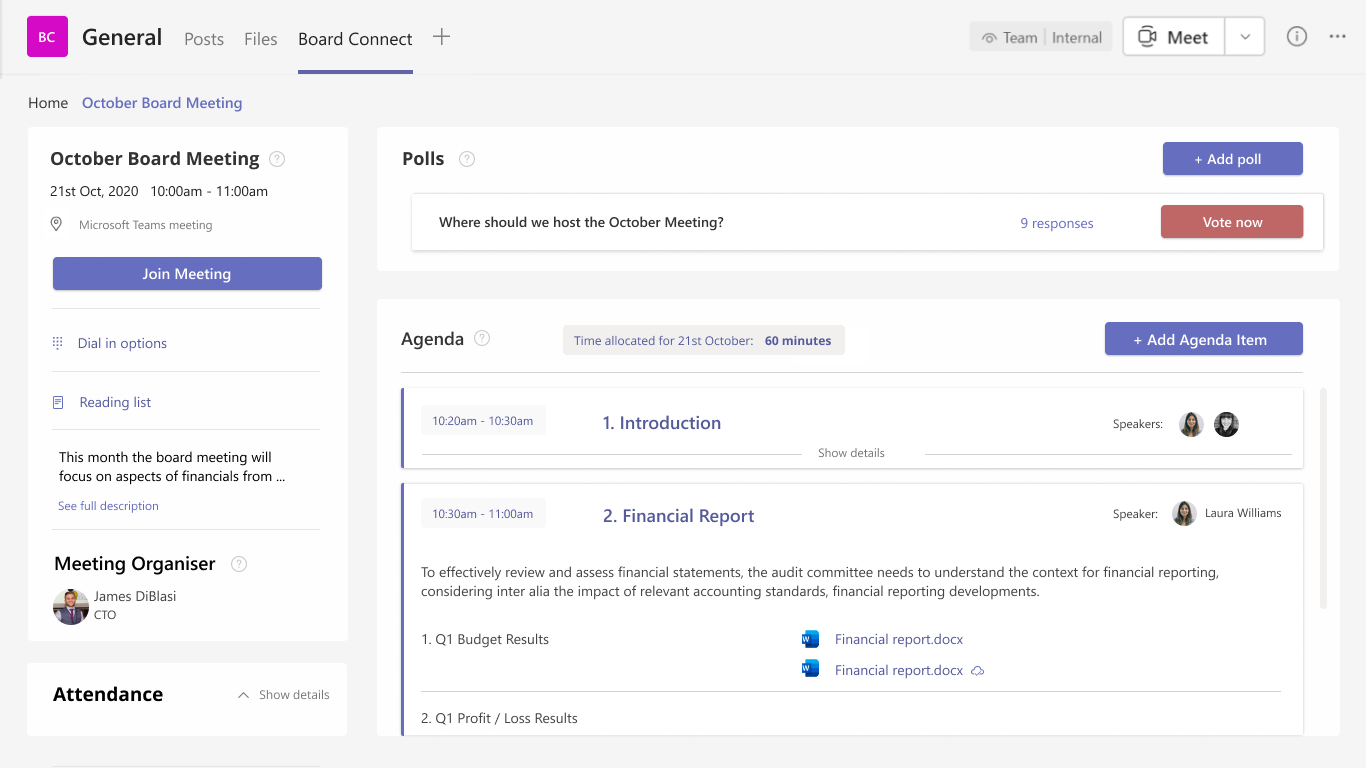This screenshot has height=768, width=1366.
Task: Click help icon next to Agenda heading
Action: [482, 338]
